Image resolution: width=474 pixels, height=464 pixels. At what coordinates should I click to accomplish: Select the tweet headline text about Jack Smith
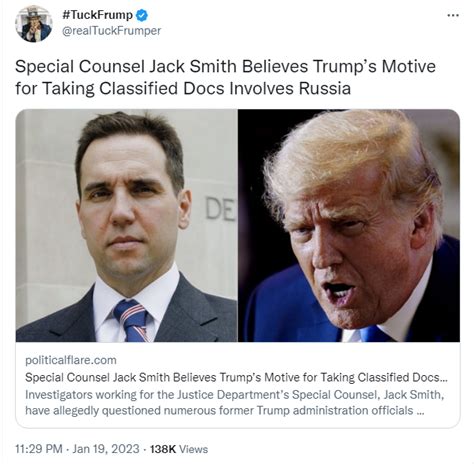coord(225,77)
